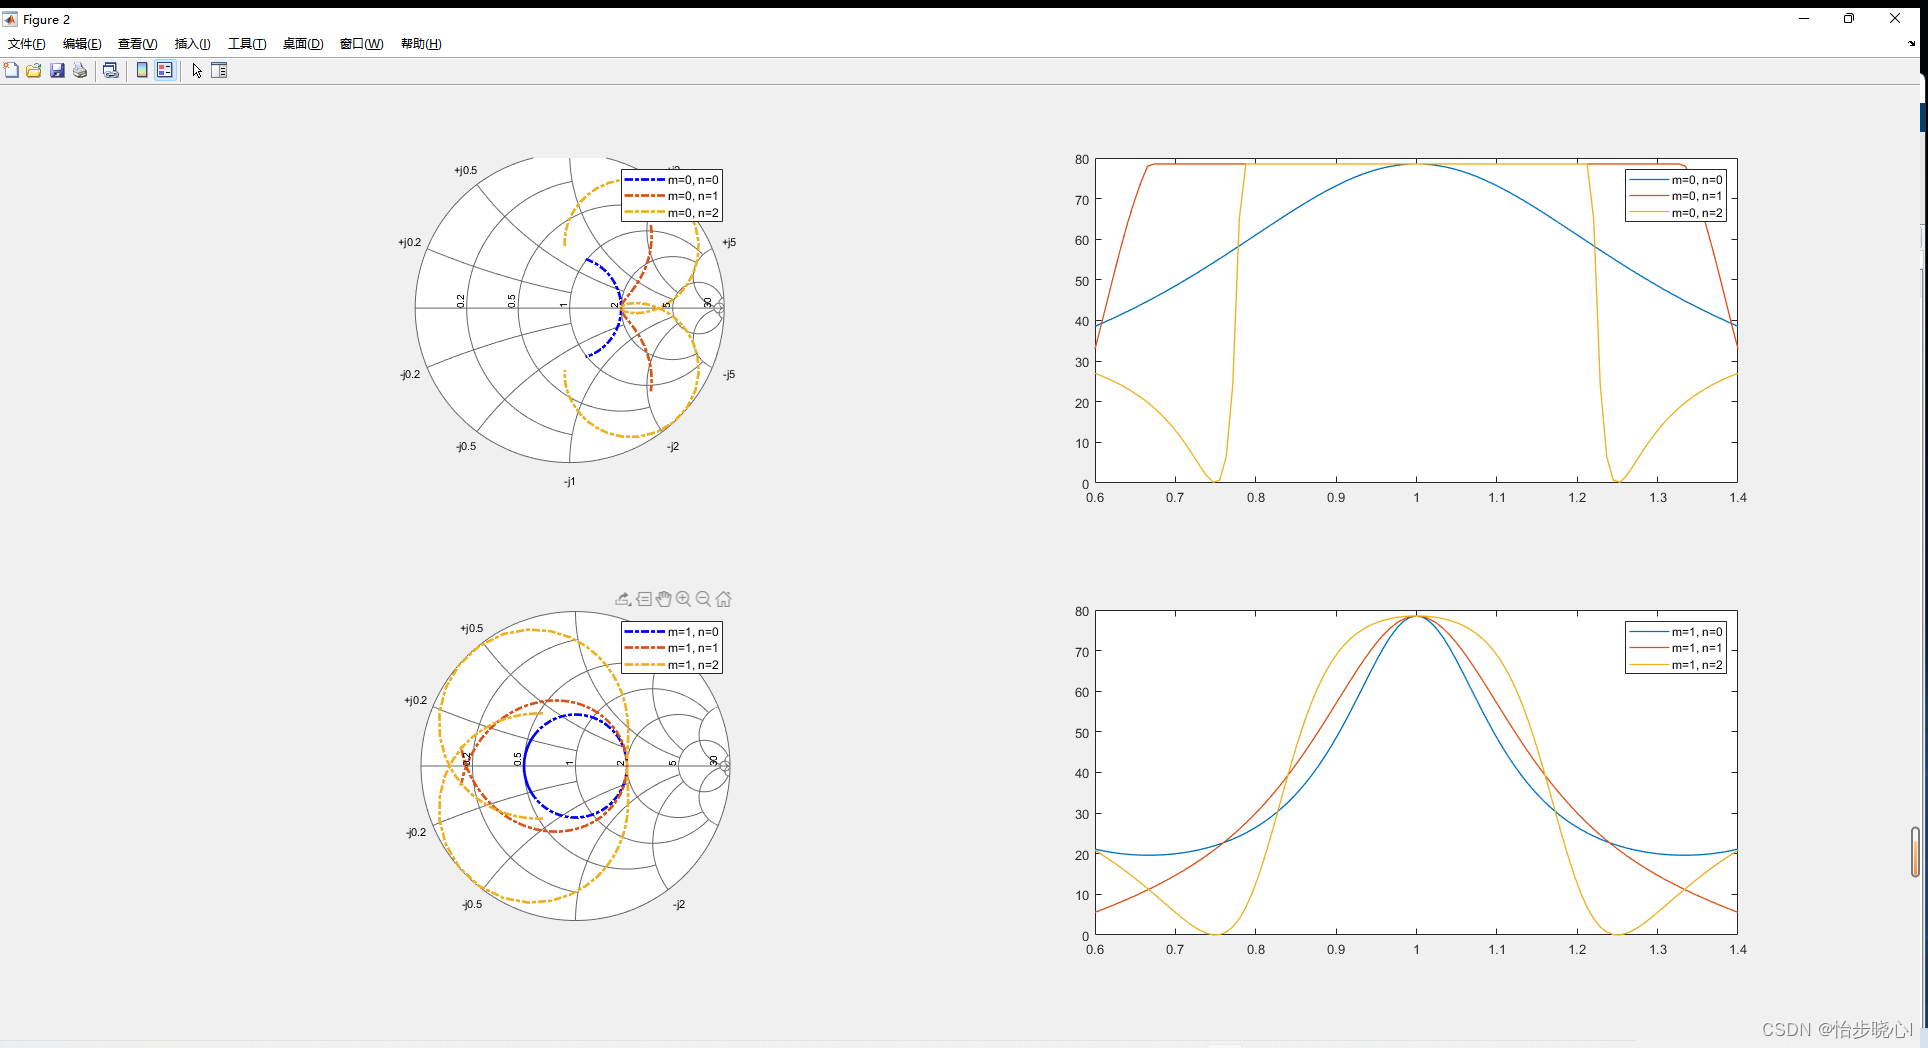Screen dimensions: 1928x1048
Task: Insert a colorbar via the toolbar icon
Action: pyautogui.click(x=142, y=70)
